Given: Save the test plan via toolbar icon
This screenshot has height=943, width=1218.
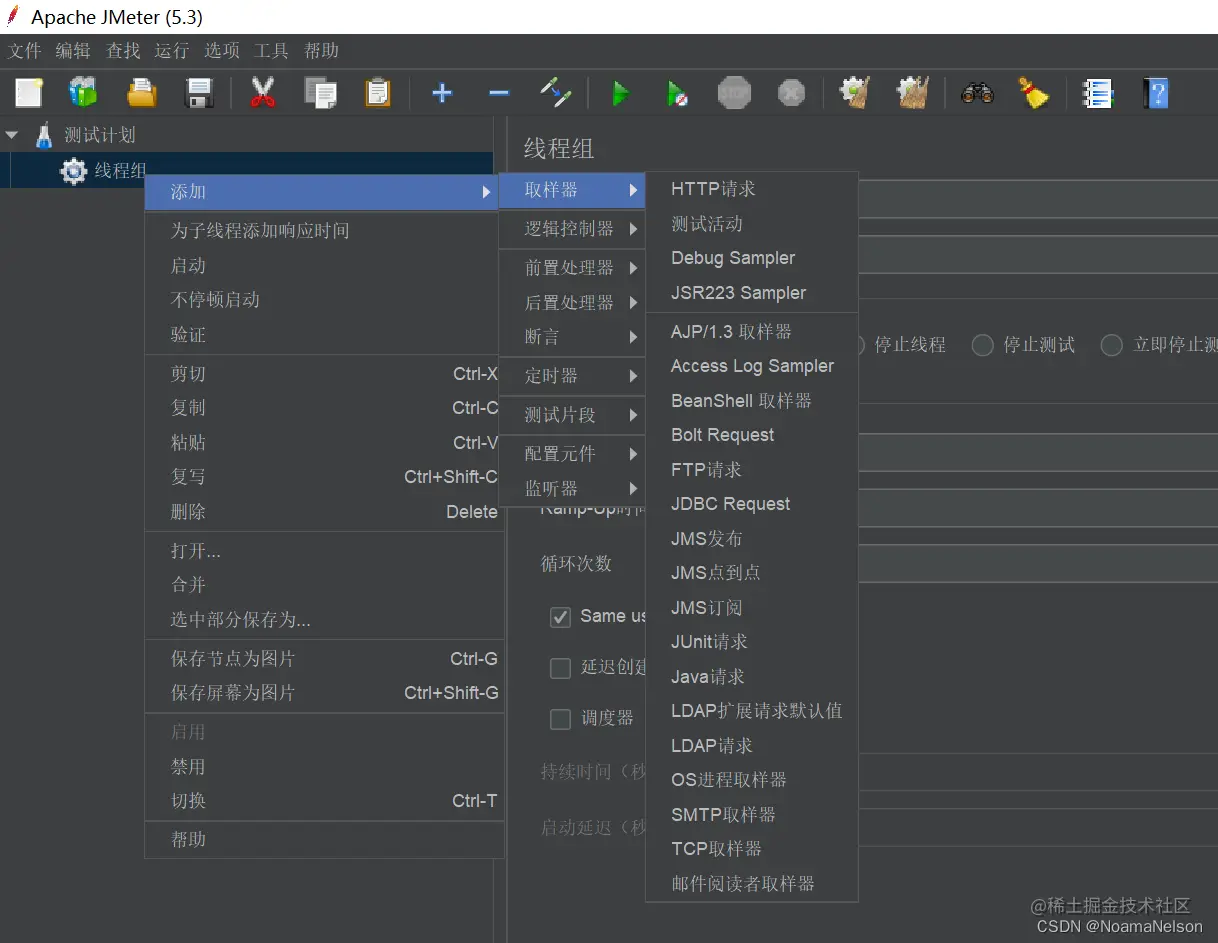Looking at the screenshot, I should click(199, 92).
